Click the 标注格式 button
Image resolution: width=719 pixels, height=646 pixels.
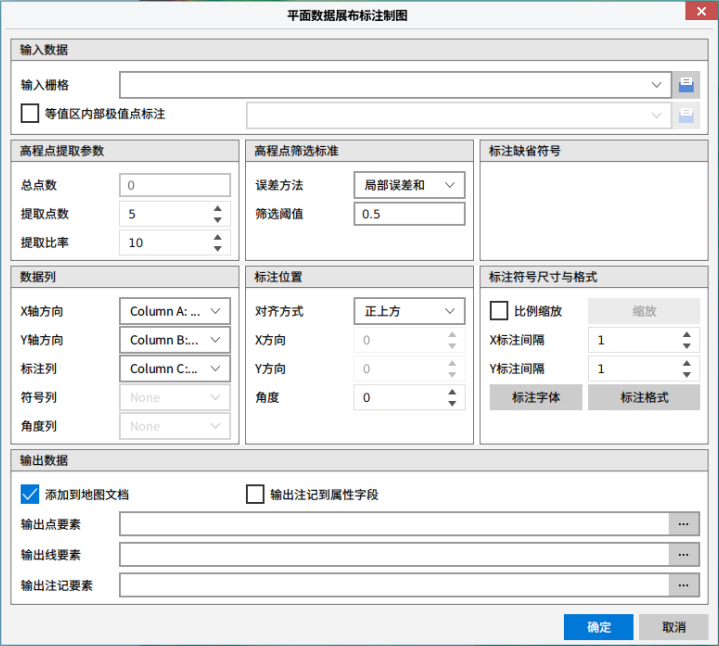(644, 397)
